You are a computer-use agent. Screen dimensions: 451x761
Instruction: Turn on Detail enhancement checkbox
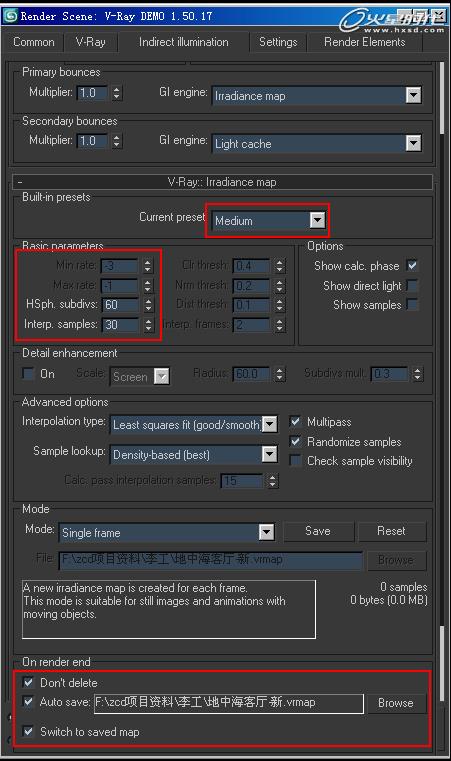click(28, 374)
